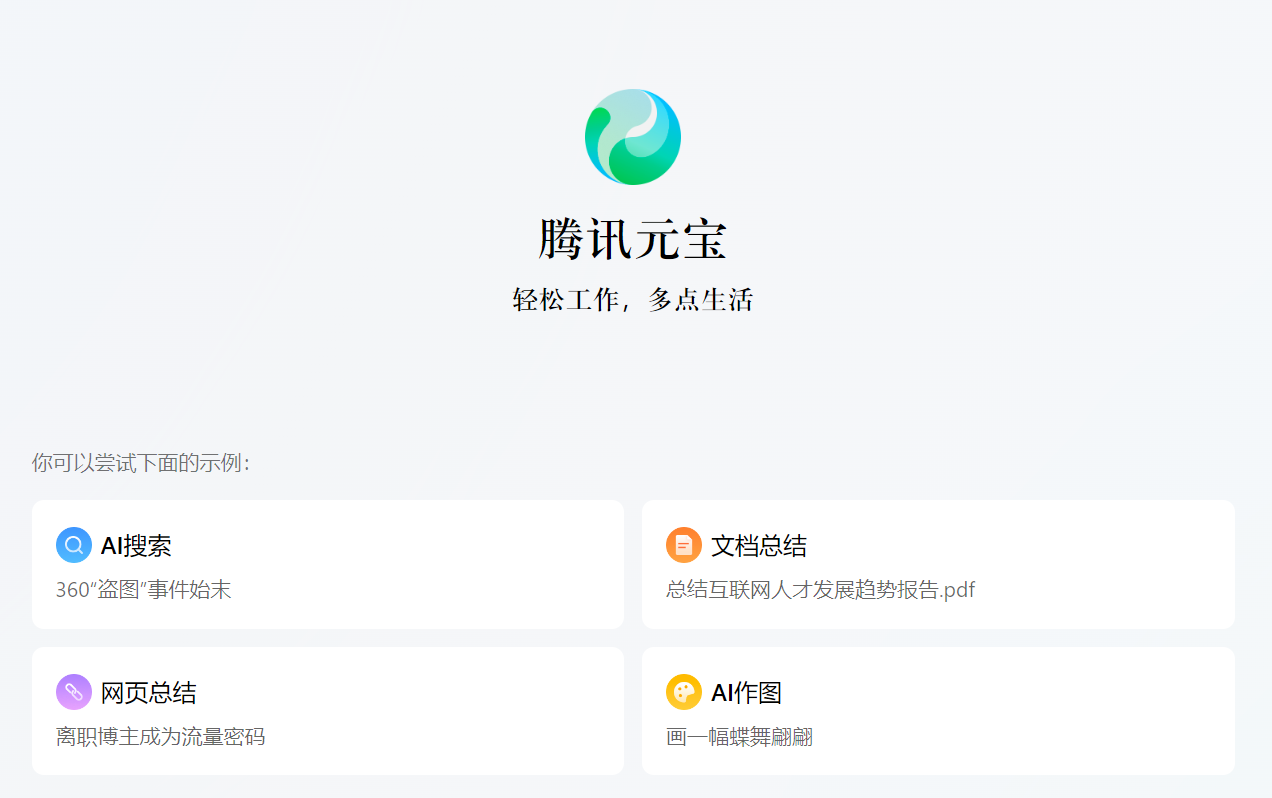Click the 你可以尝试下面的示例 label
The width and height of the screenshot is (1272, 798).
coord(140,462)
